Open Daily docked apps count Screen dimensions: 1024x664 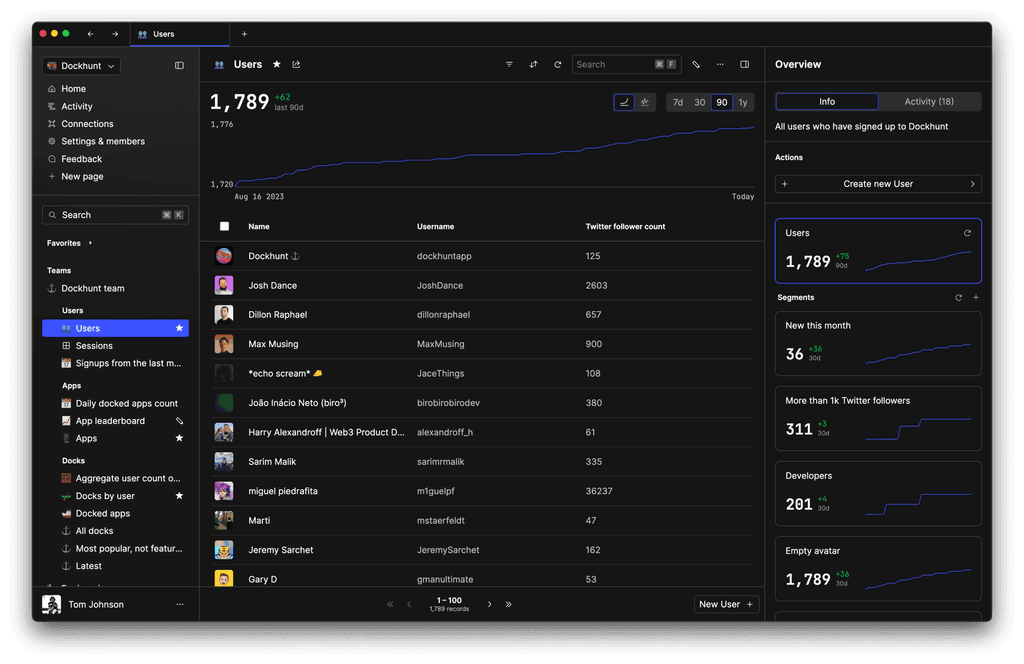point(126,404)
